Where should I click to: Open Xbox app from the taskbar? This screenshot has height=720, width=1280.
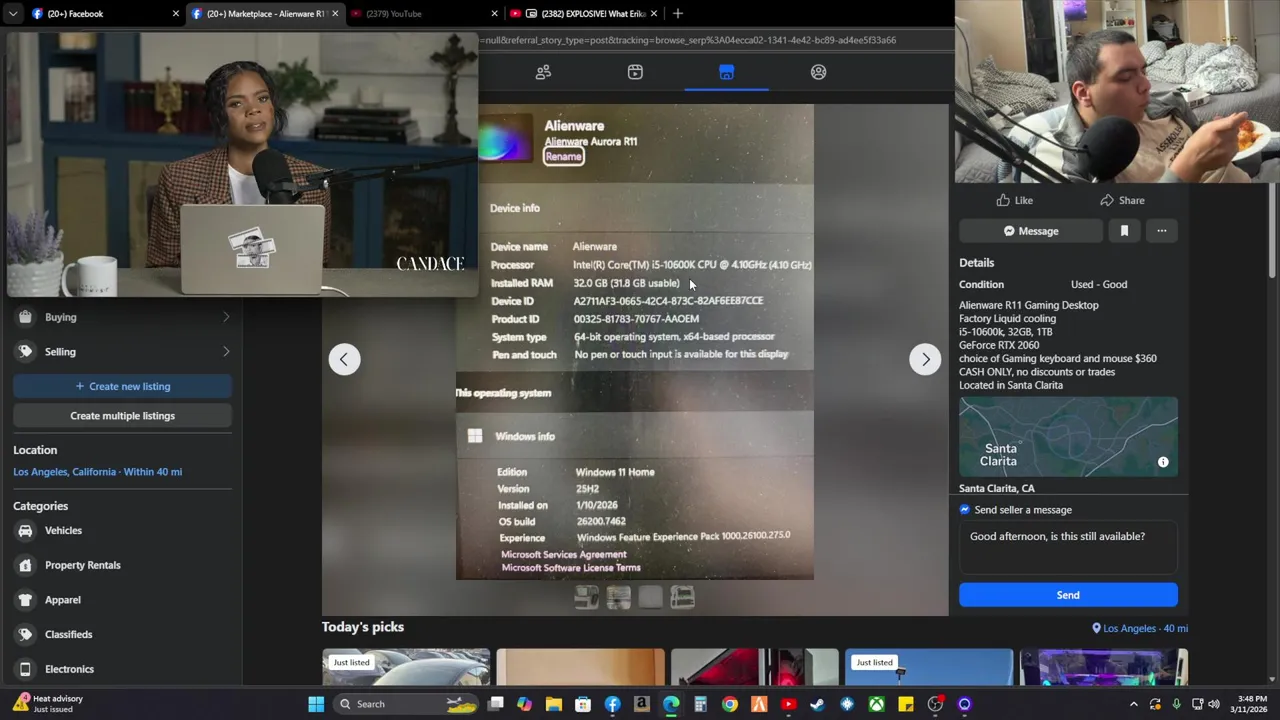tap(876, 704)
